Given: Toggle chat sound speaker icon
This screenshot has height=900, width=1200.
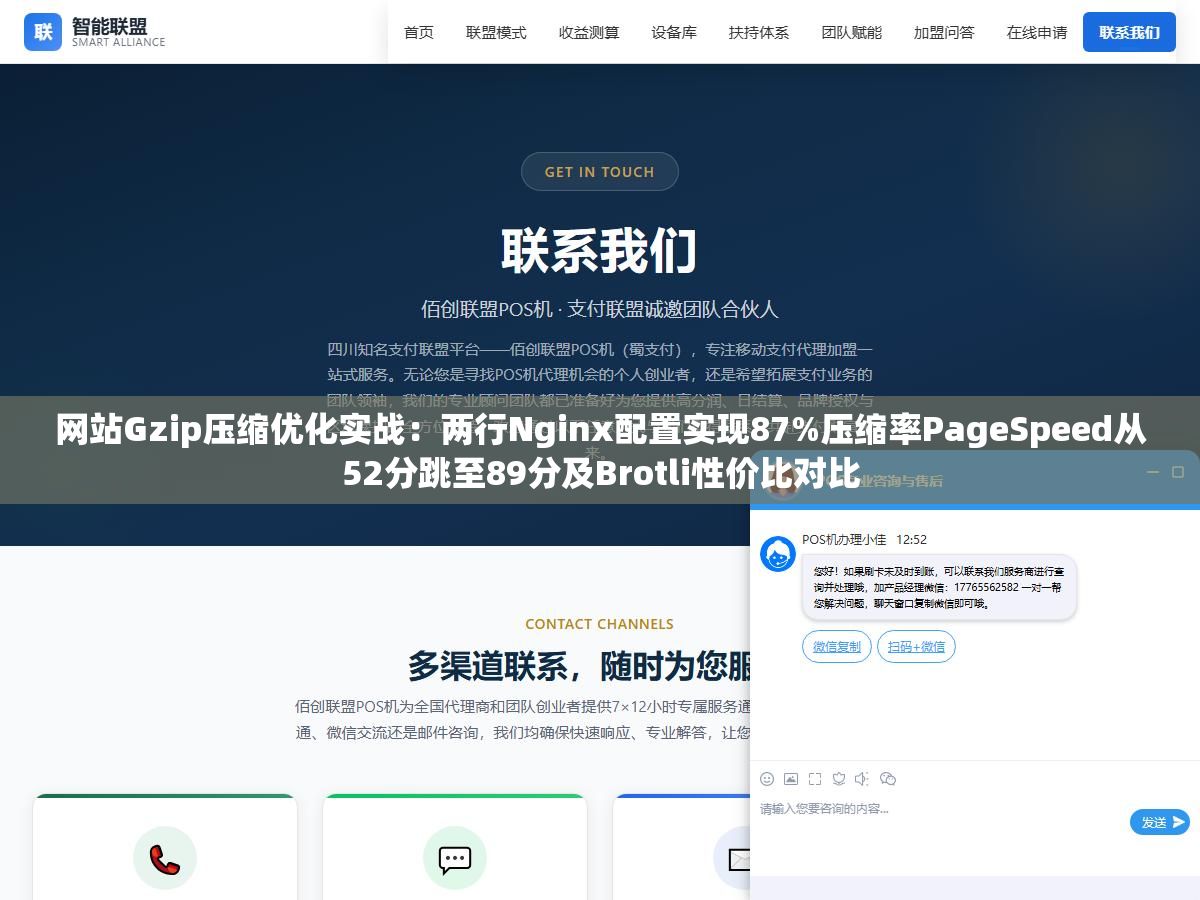Looking at the screenshot, I should click(863, 779).
